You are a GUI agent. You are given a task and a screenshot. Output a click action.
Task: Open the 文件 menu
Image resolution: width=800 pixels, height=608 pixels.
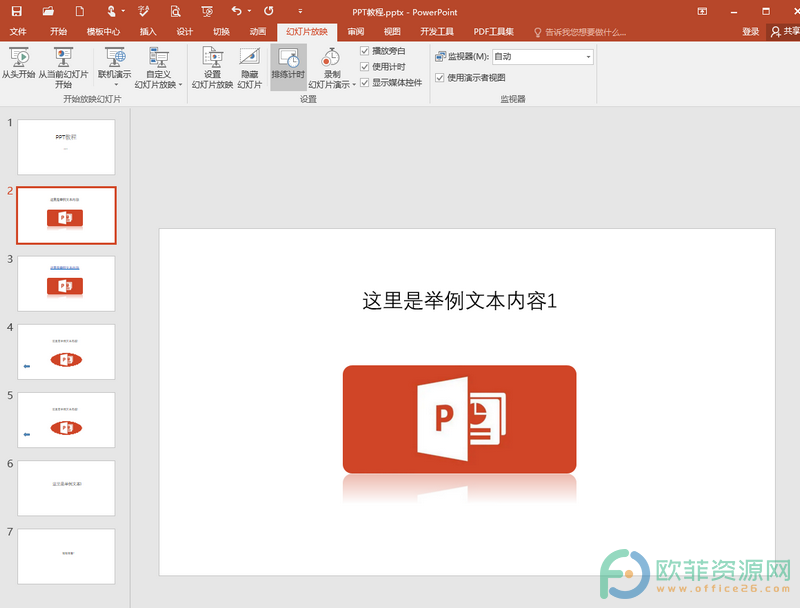pyautogui.click(x=18, y=32)
